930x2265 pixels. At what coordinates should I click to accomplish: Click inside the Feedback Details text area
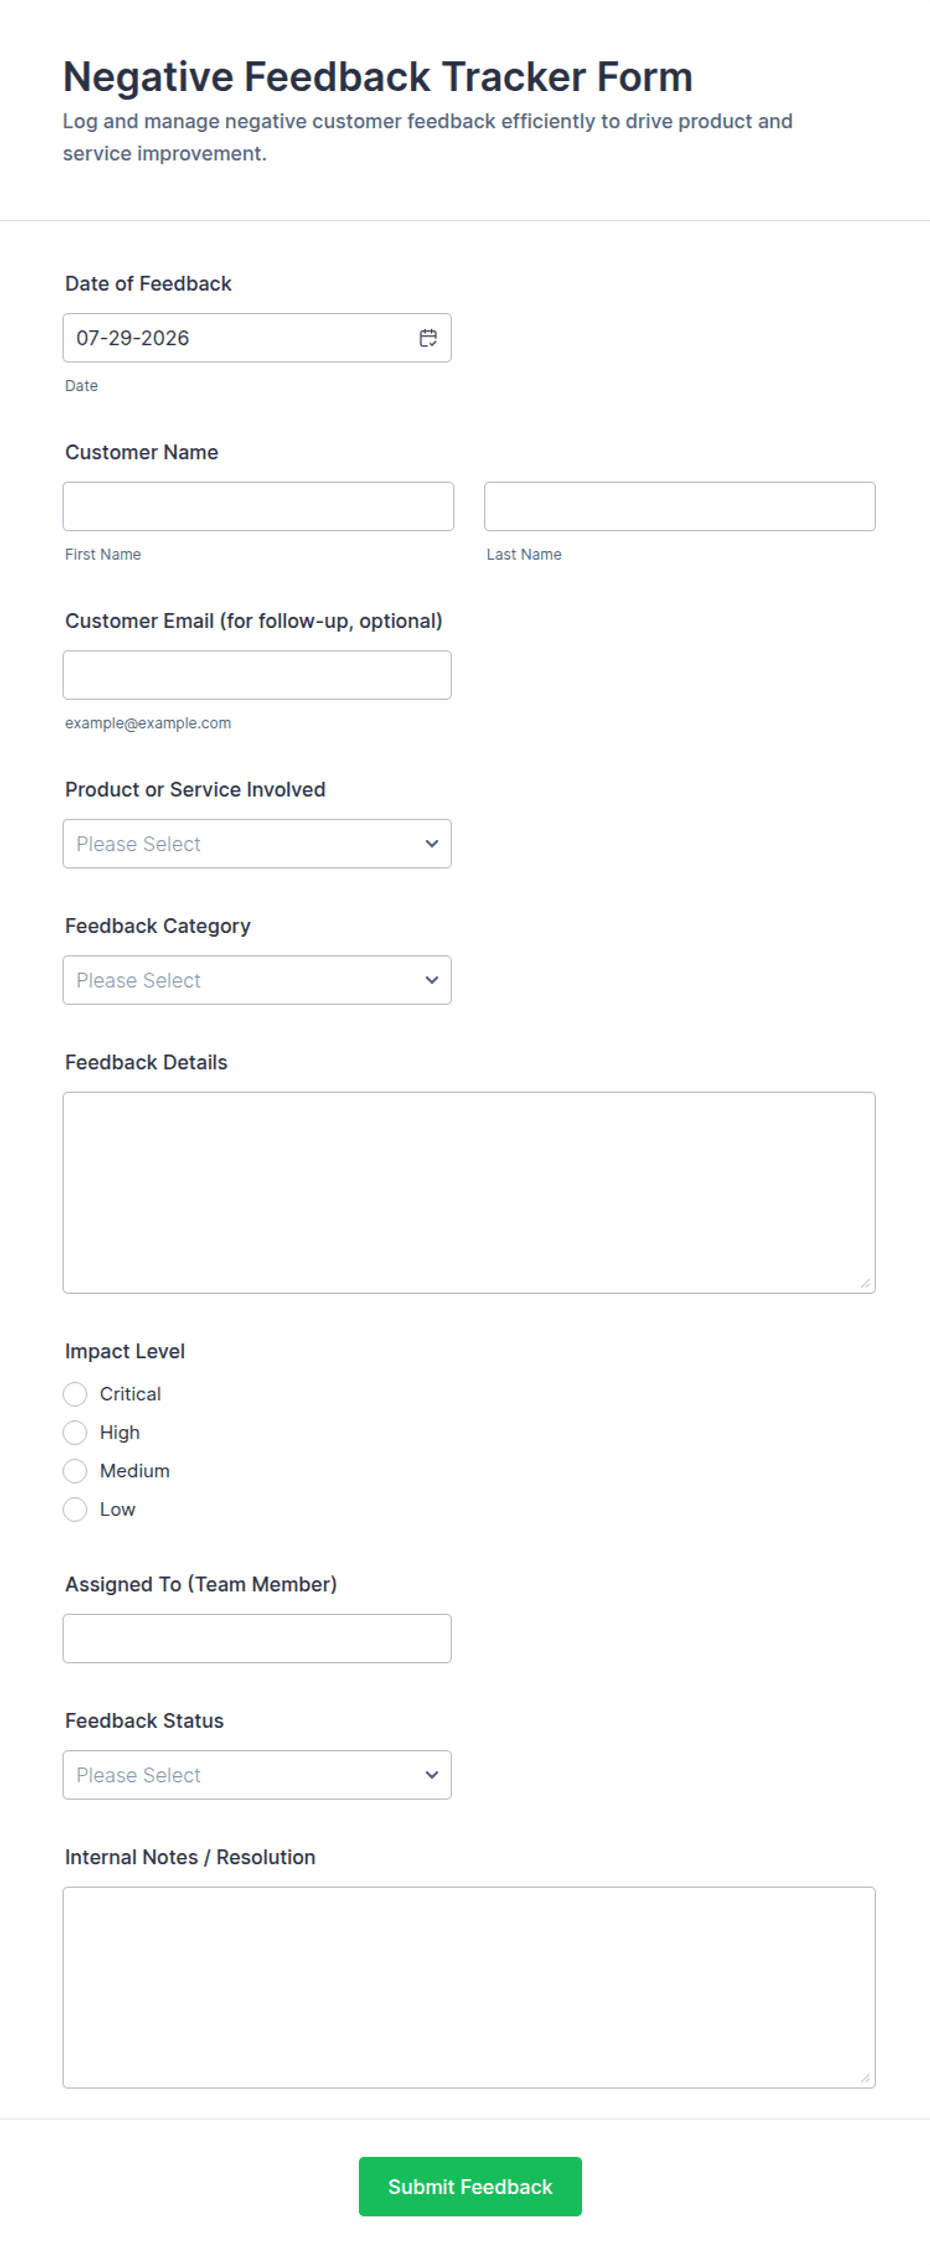(469, 1193)
